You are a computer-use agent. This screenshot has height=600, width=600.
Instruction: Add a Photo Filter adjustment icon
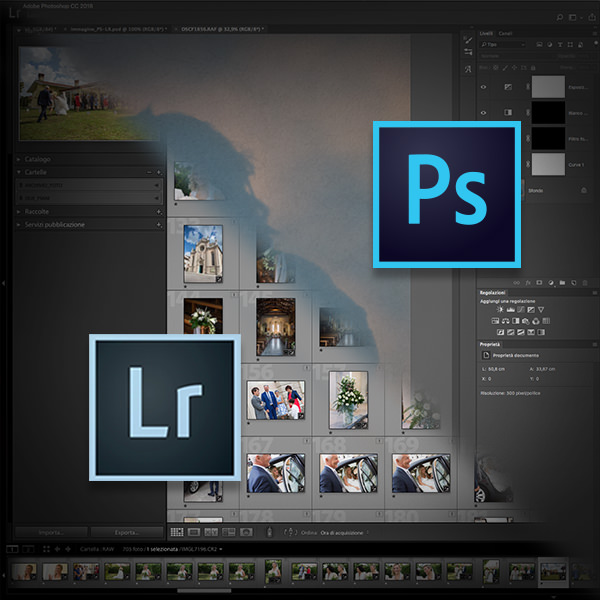pyautogui.click(x=526, y=321)
